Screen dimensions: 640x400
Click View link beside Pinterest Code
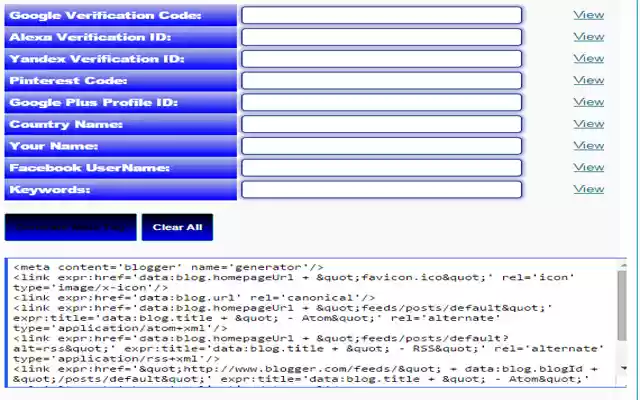tap(588, 80)
